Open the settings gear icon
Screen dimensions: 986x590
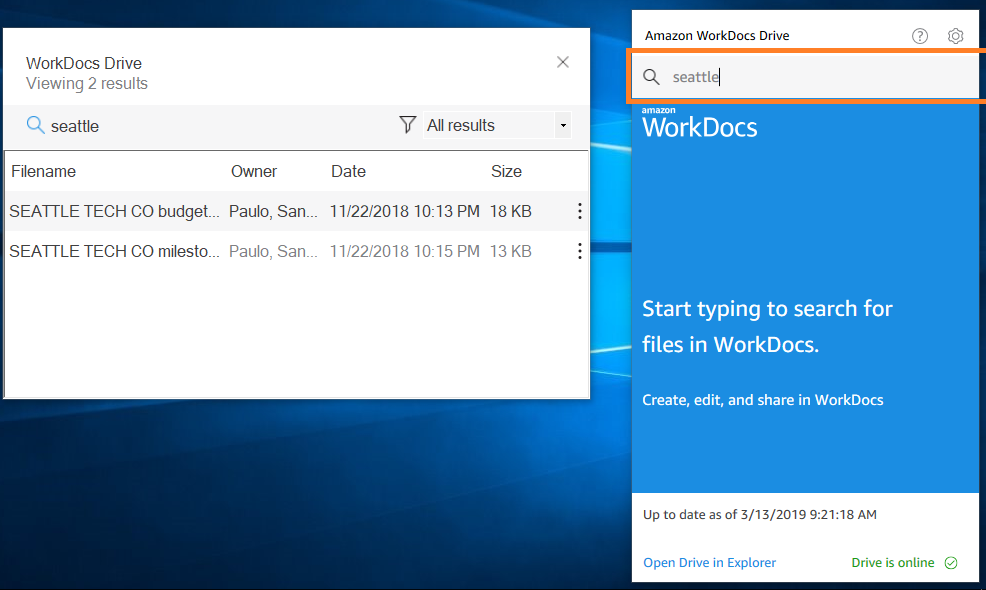(x=955, y=36)
